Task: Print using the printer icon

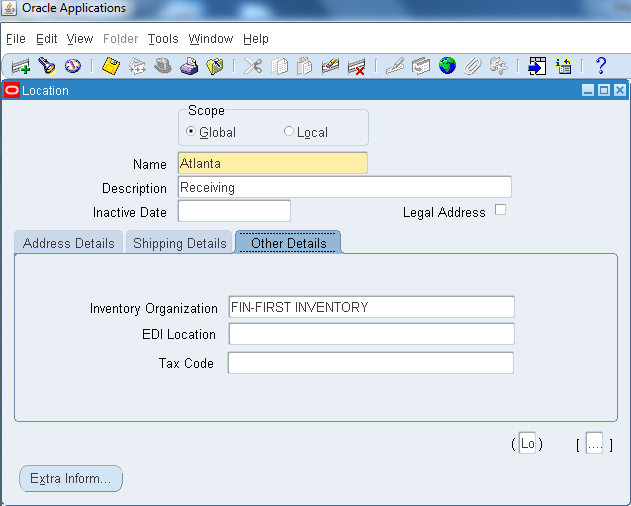Action: 189,66
